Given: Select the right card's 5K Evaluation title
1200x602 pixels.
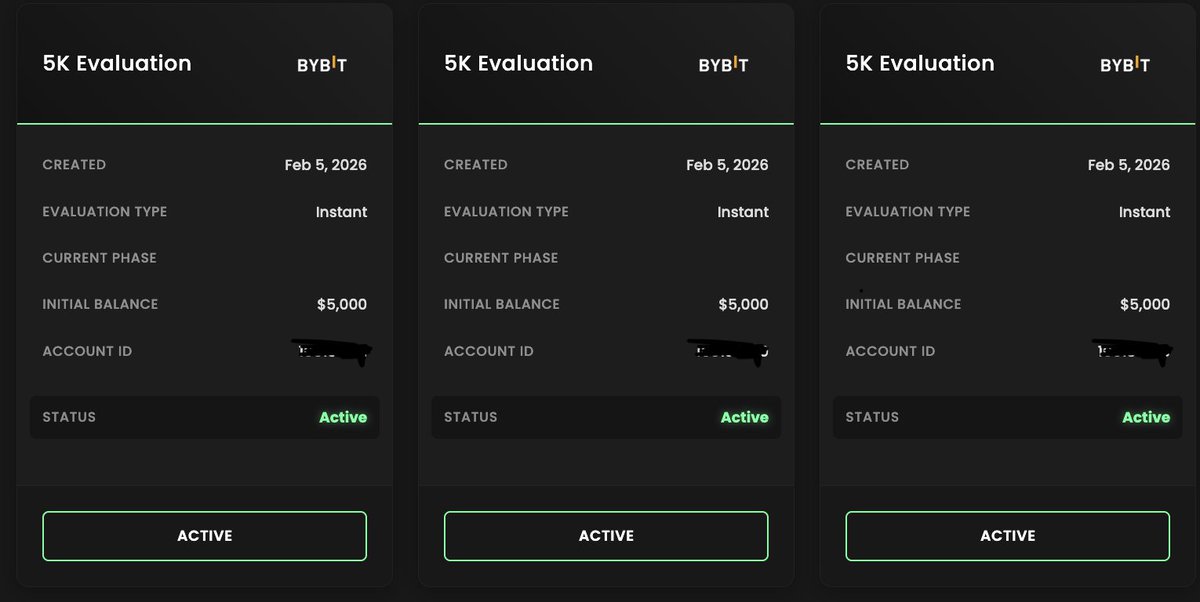Looking at the screenshot, I should pyautogui.click(x=920, y=63).
